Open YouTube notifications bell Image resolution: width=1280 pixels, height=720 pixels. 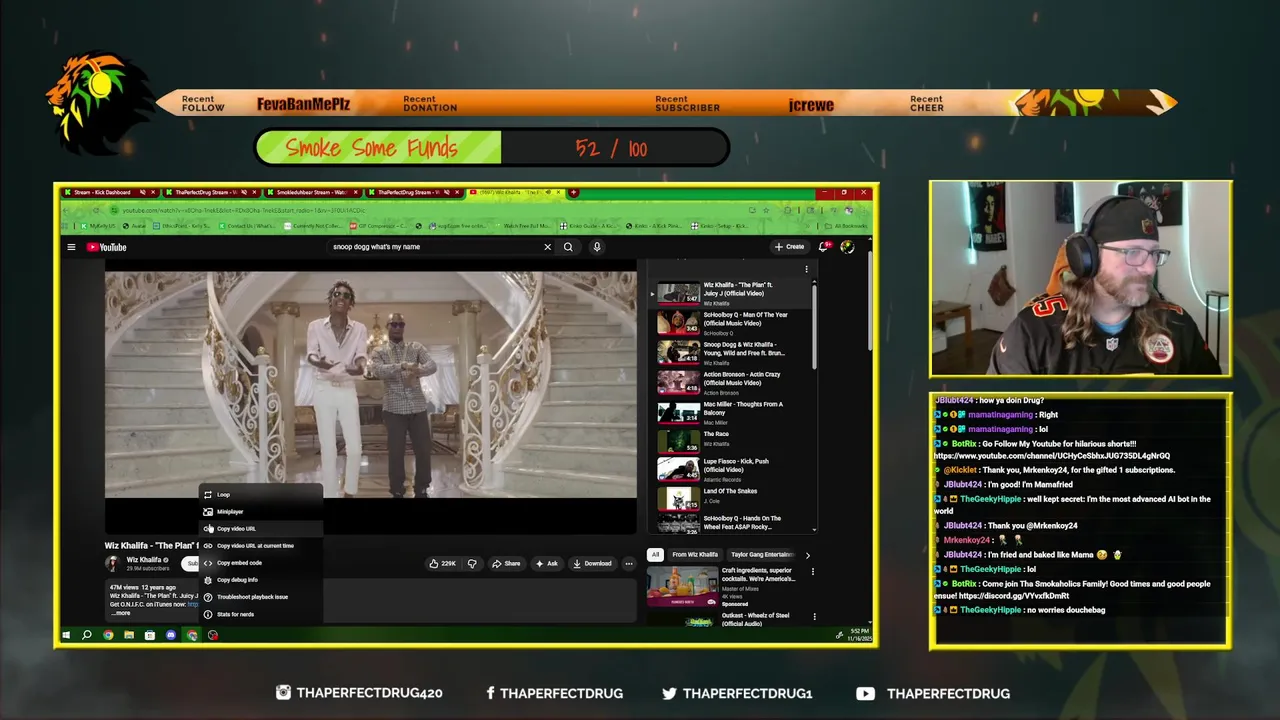(824, 247)
